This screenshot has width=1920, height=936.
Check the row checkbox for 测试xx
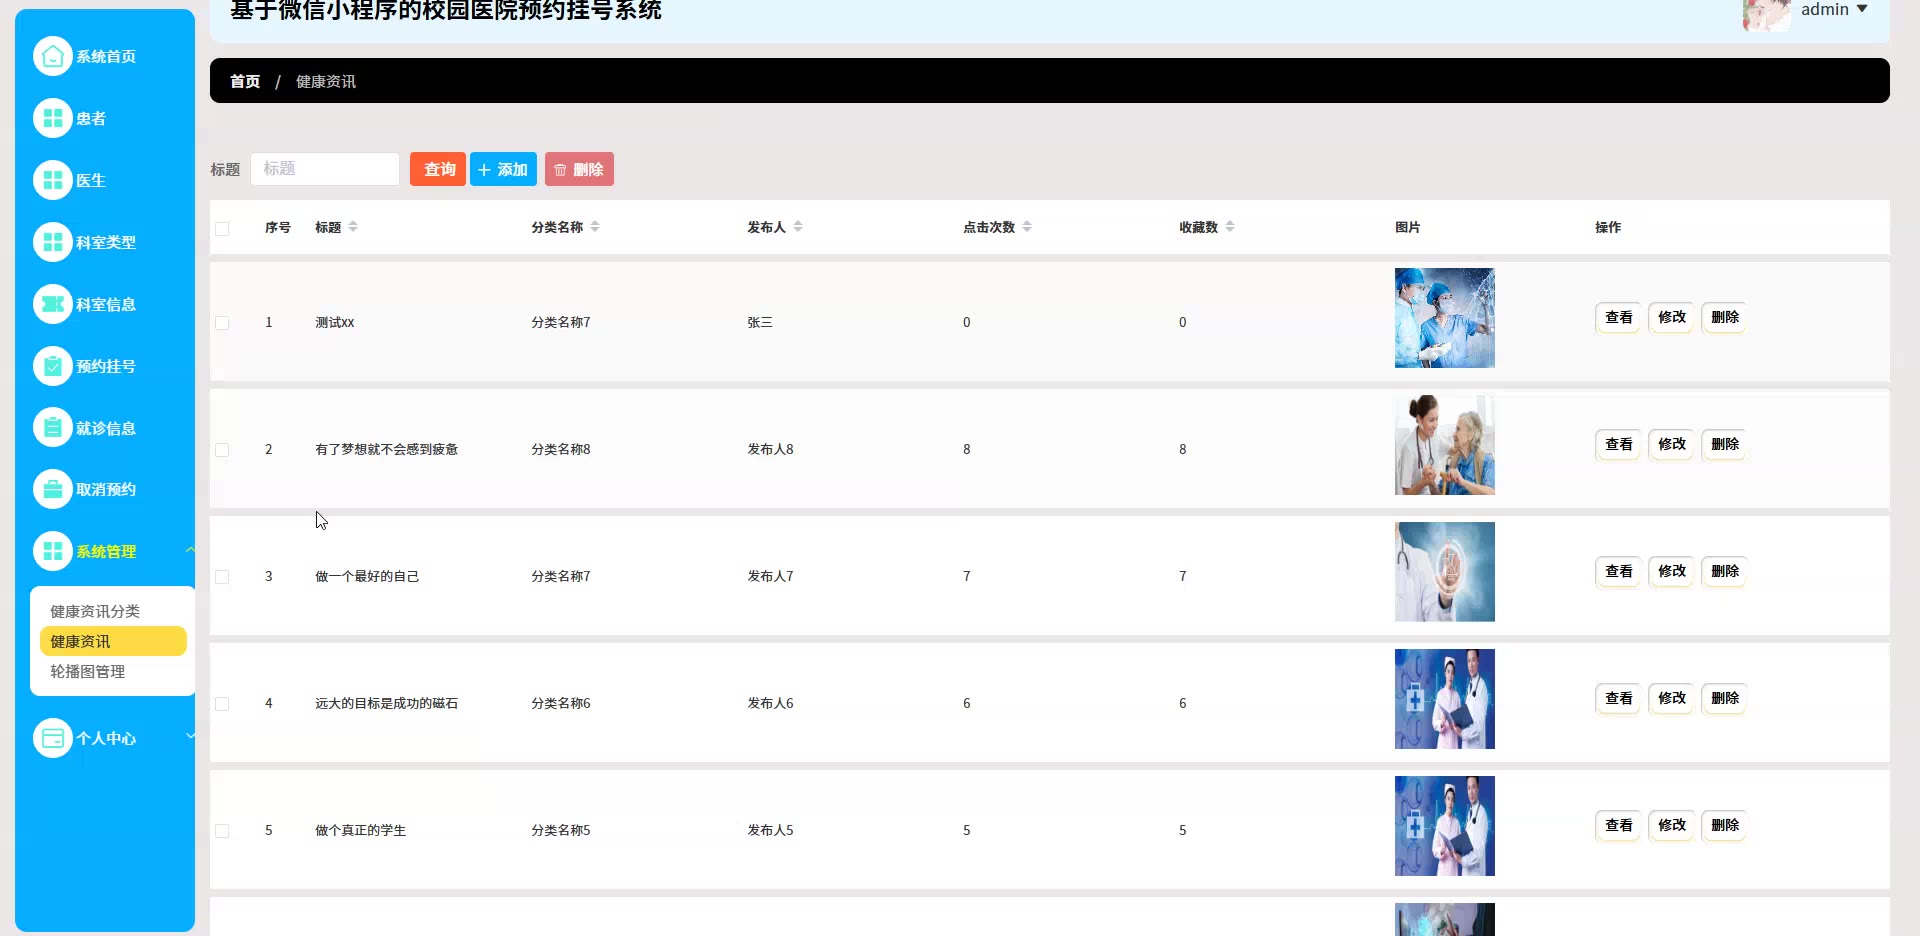point(222,323)
